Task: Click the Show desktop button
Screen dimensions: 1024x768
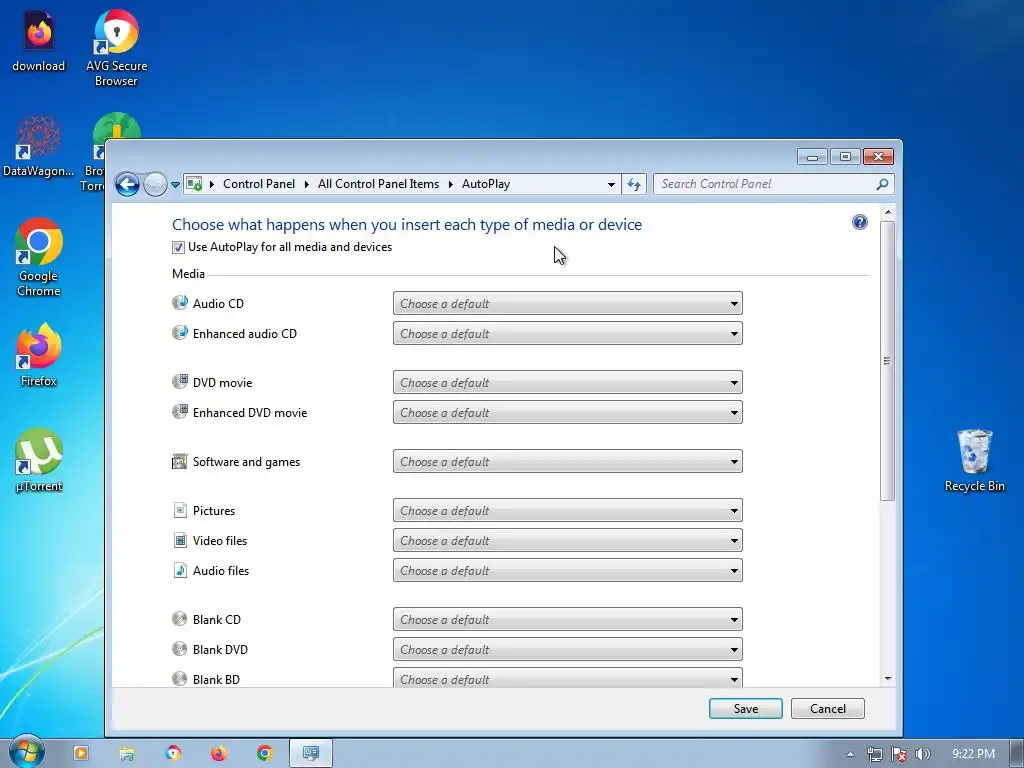Action: pyautogui.click(x=1017, y=753)
